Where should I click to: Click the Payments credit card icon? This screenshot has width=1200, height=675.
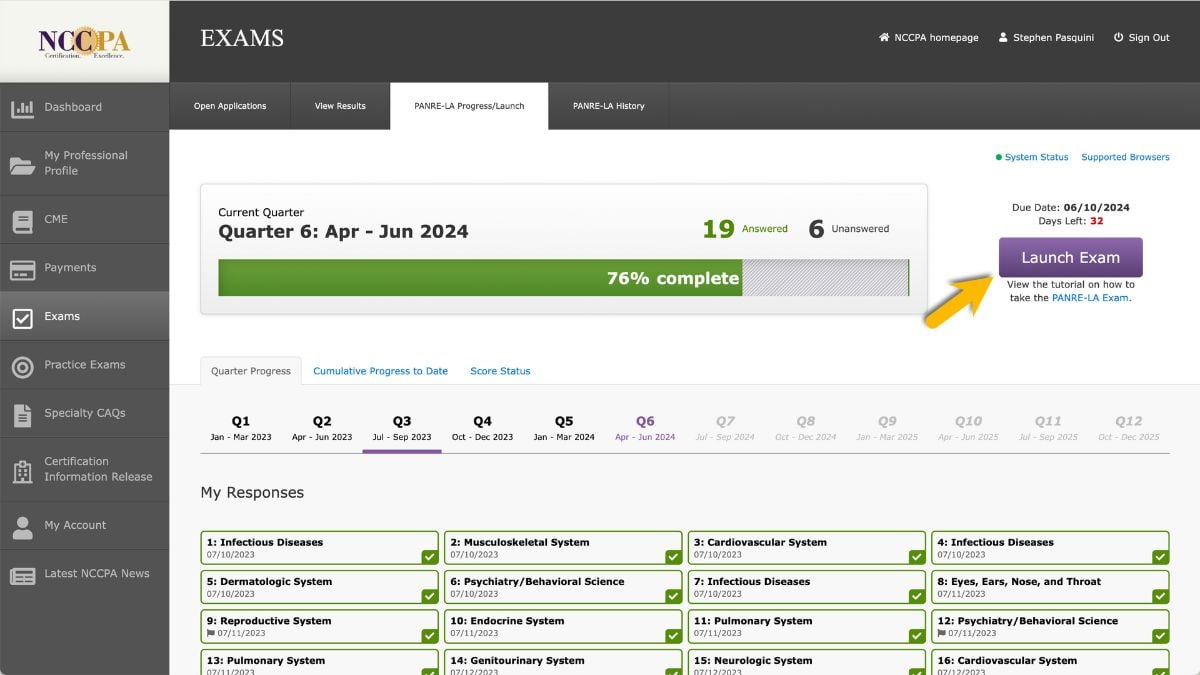tap(22, 269)
